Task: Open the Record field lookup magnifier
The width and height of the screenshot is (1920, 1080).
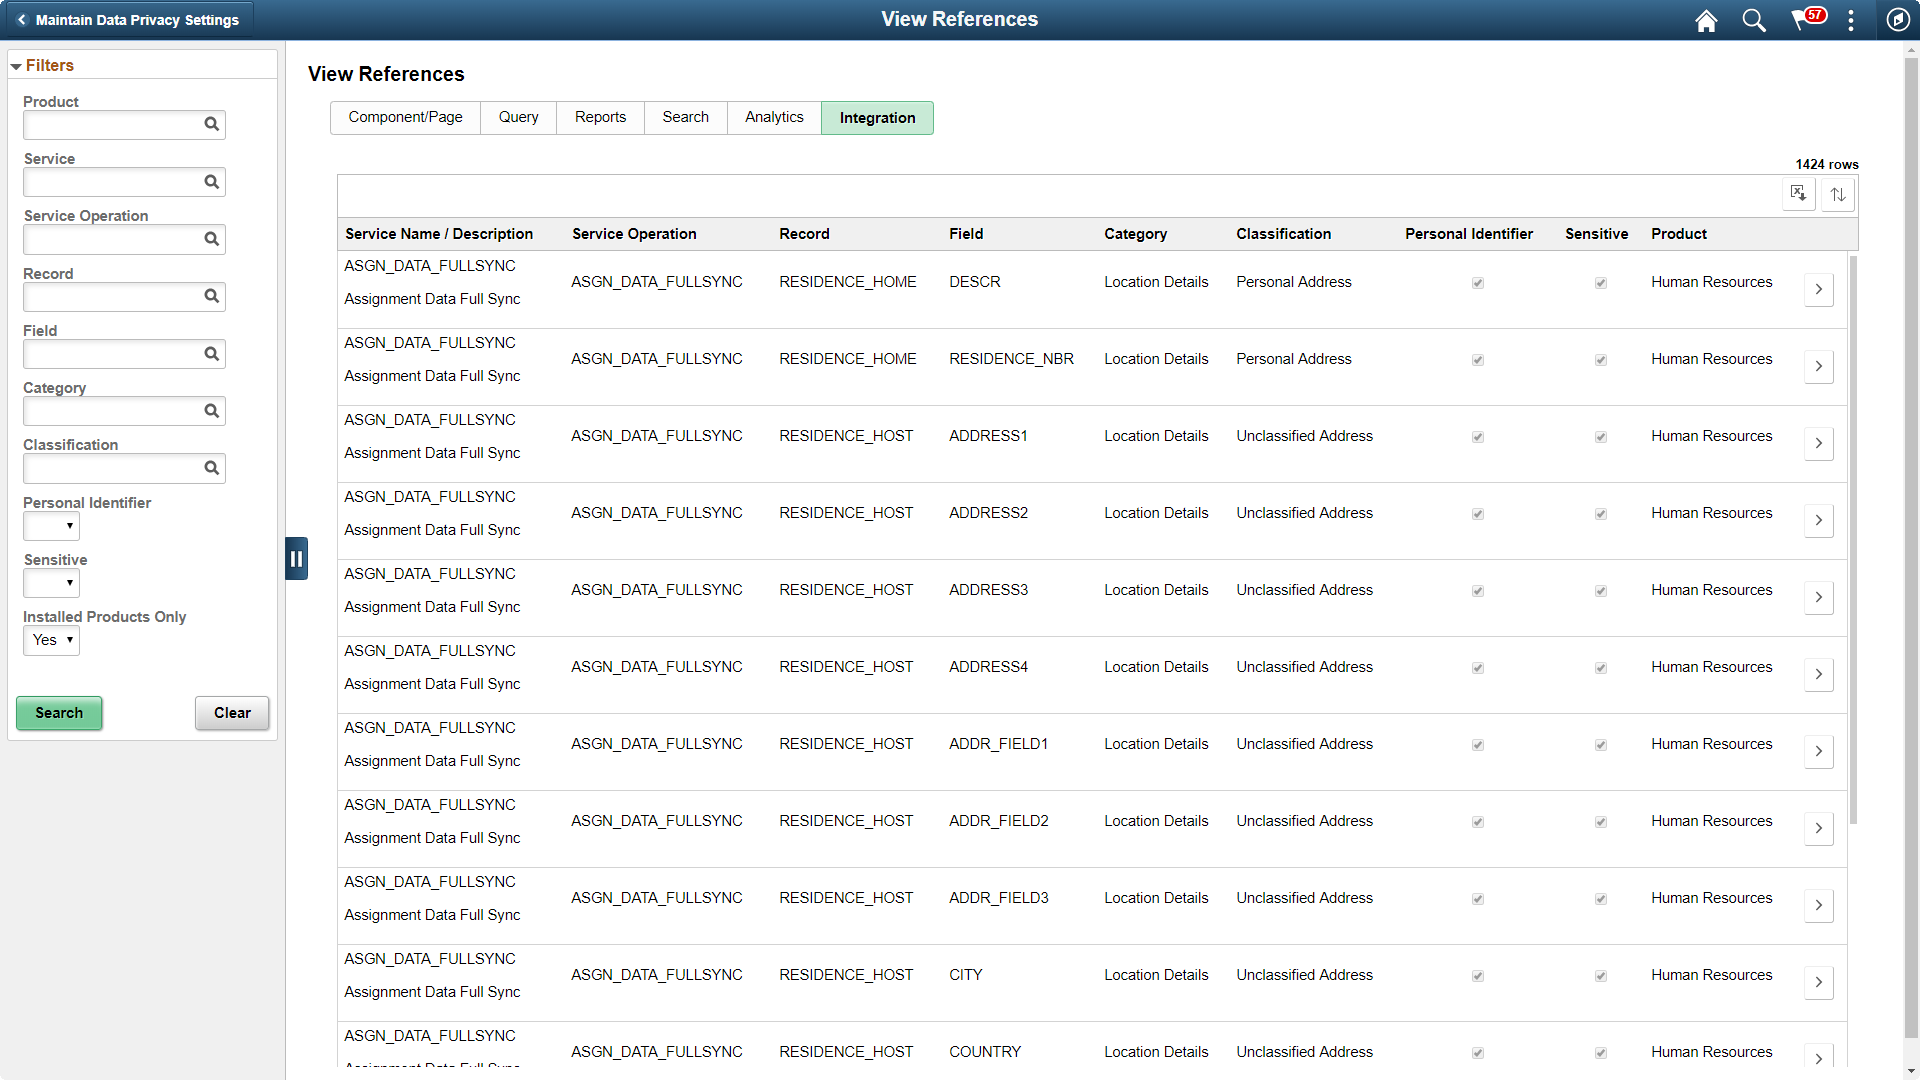Action: pos(211,296)
